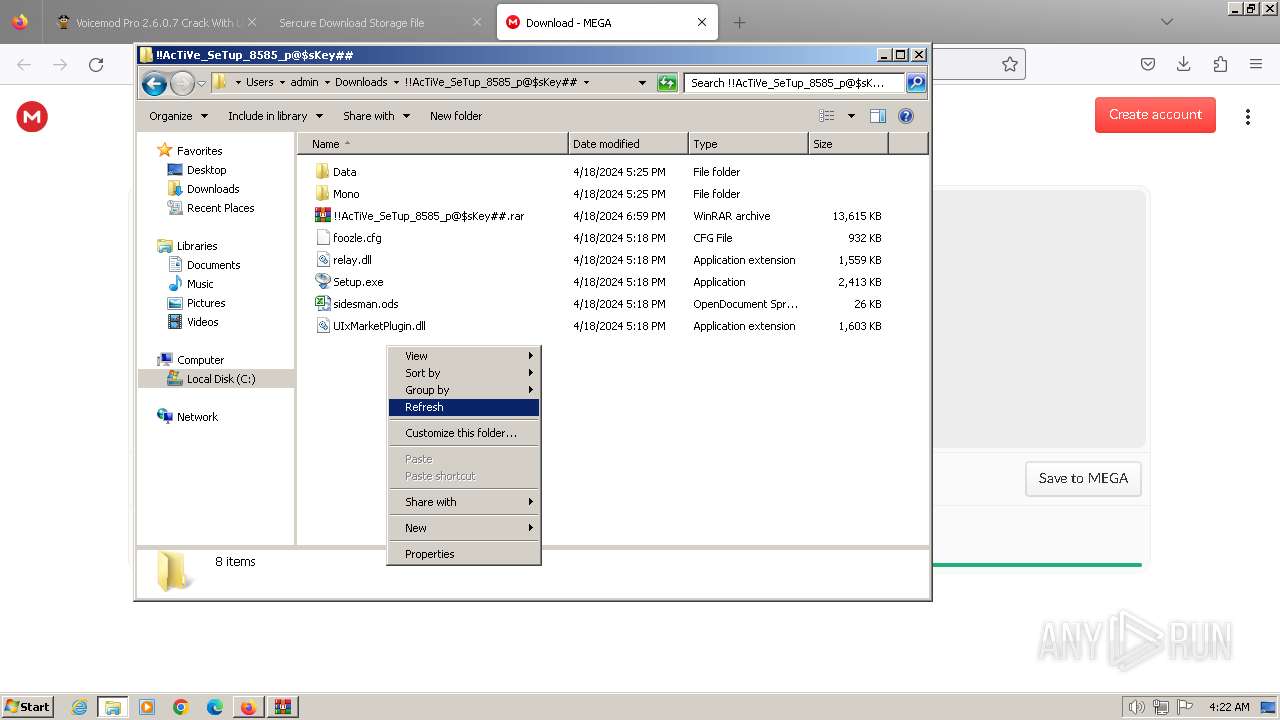
Task: Select Network in navigation pane
Action: [x=197, y=417]
